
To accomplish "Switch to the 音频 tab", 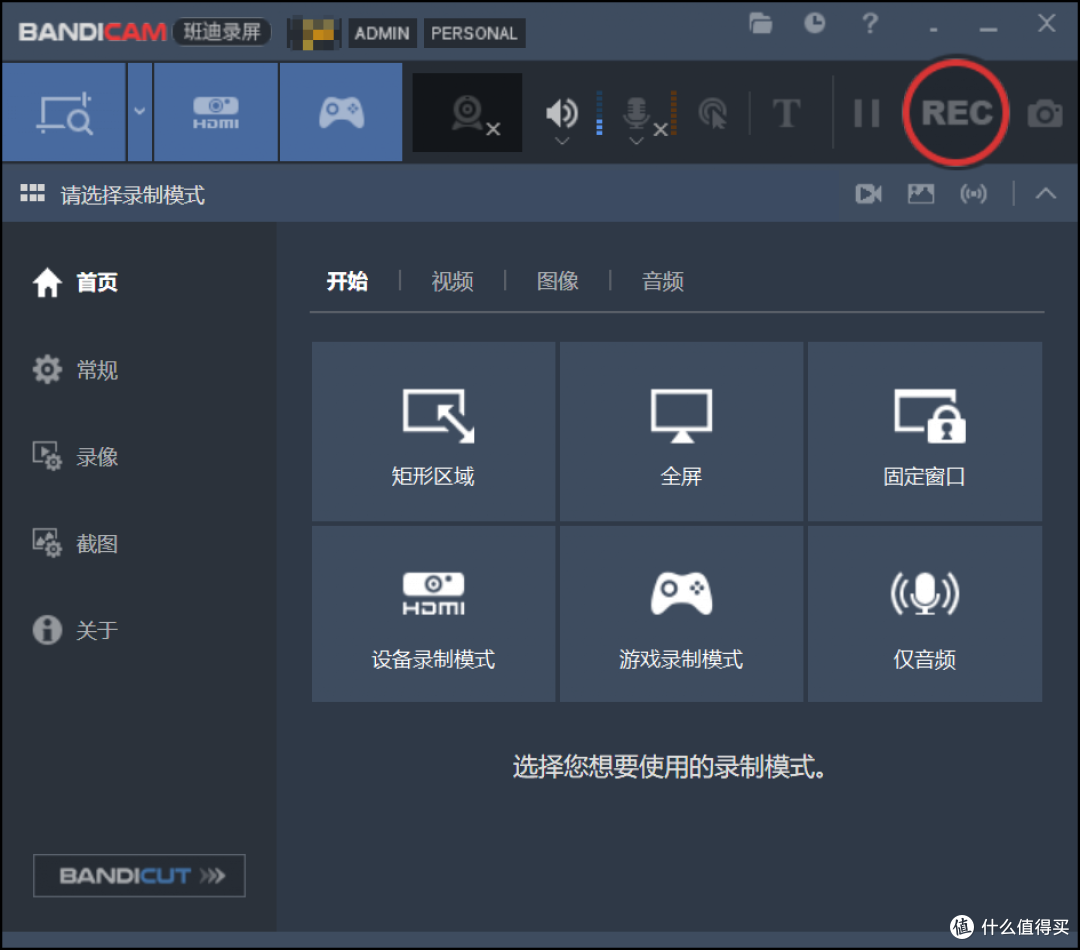I will pyautogui.click(x=663, y=281).
